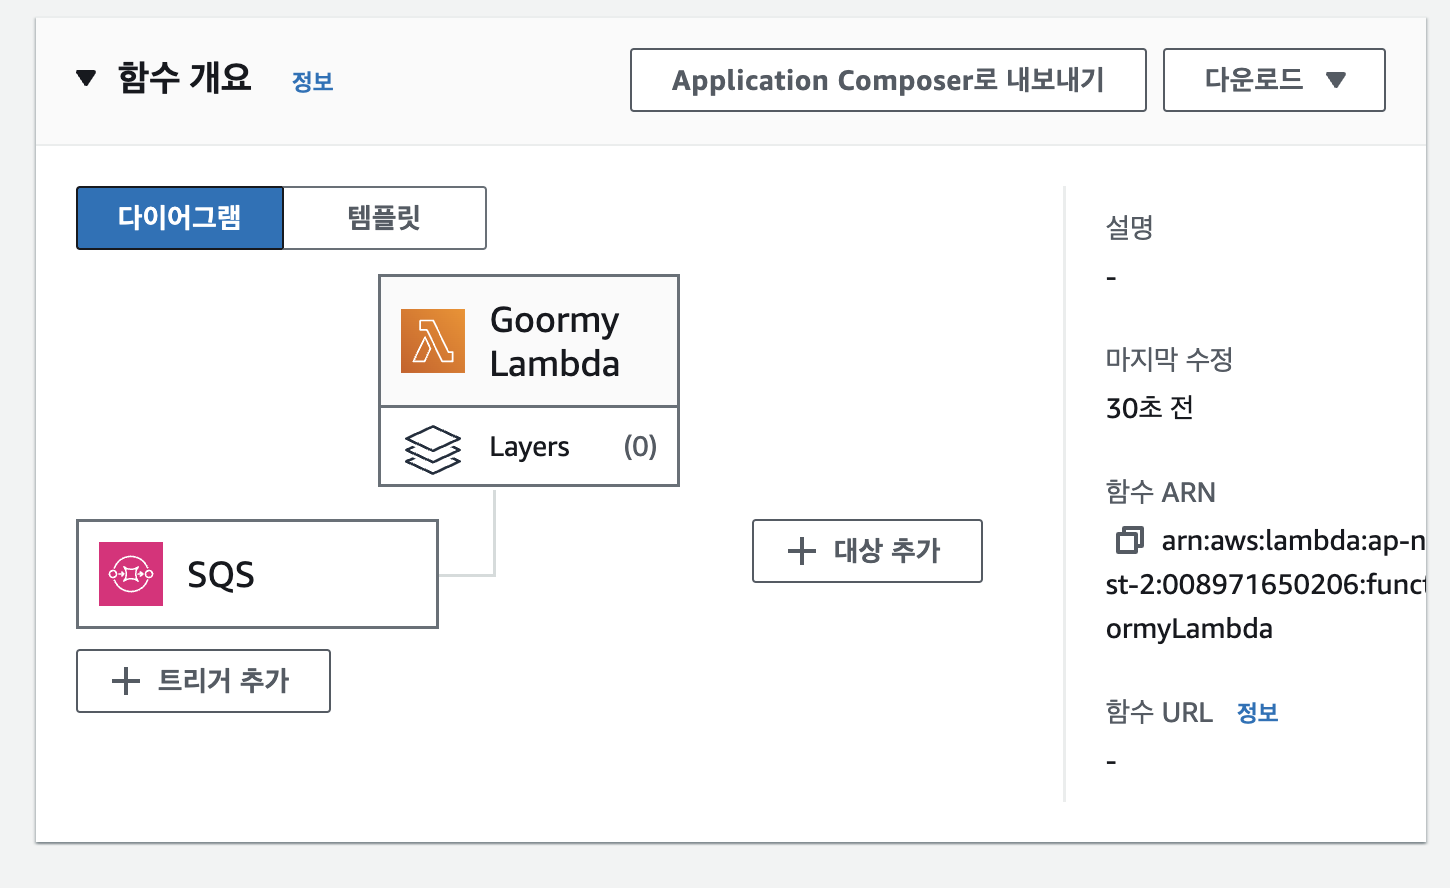Click the Layers stack icon
The width and height of the screenshot is (1450, 888).
coord(432,448)
